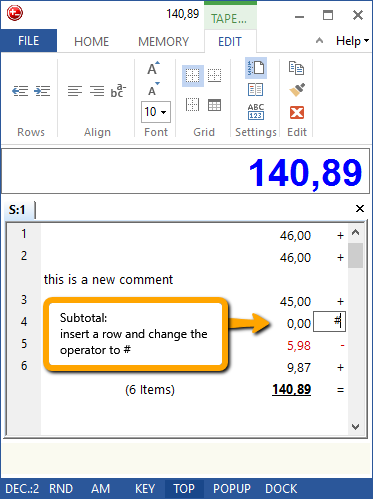Minimize the calculator window
Screen dimensions: 373x499
click(299, 16)
